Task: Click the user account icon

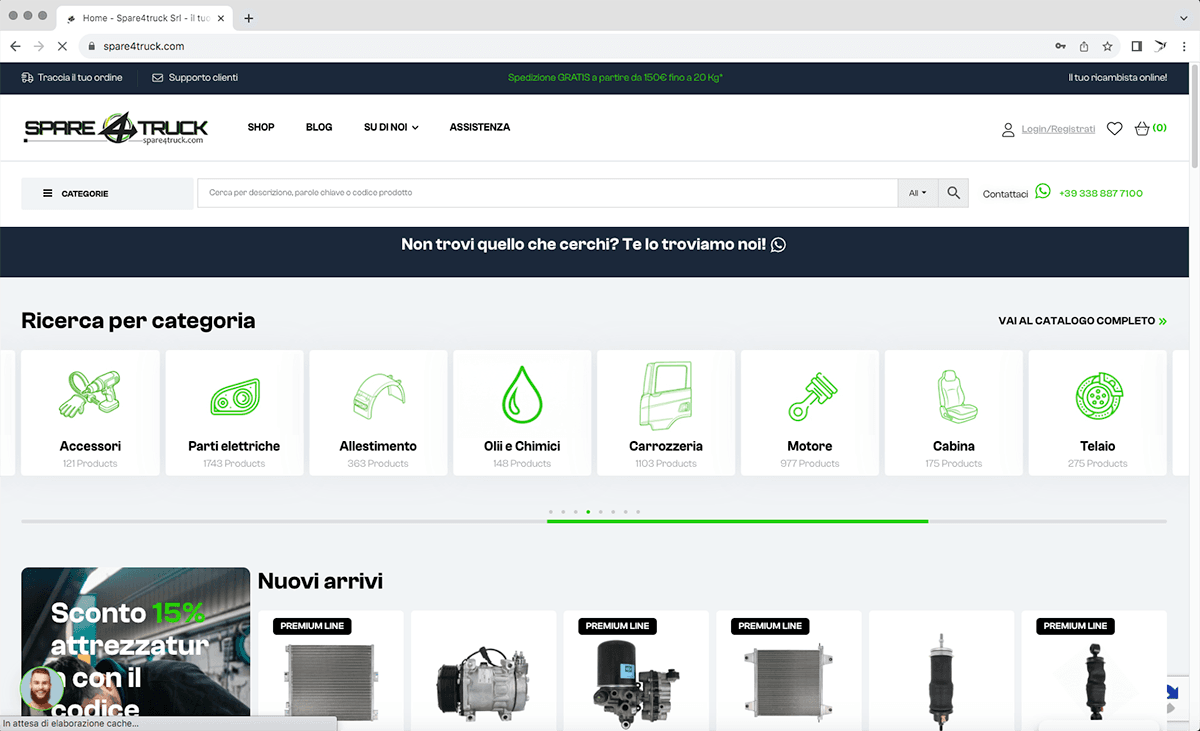Action: [1008, 129]
